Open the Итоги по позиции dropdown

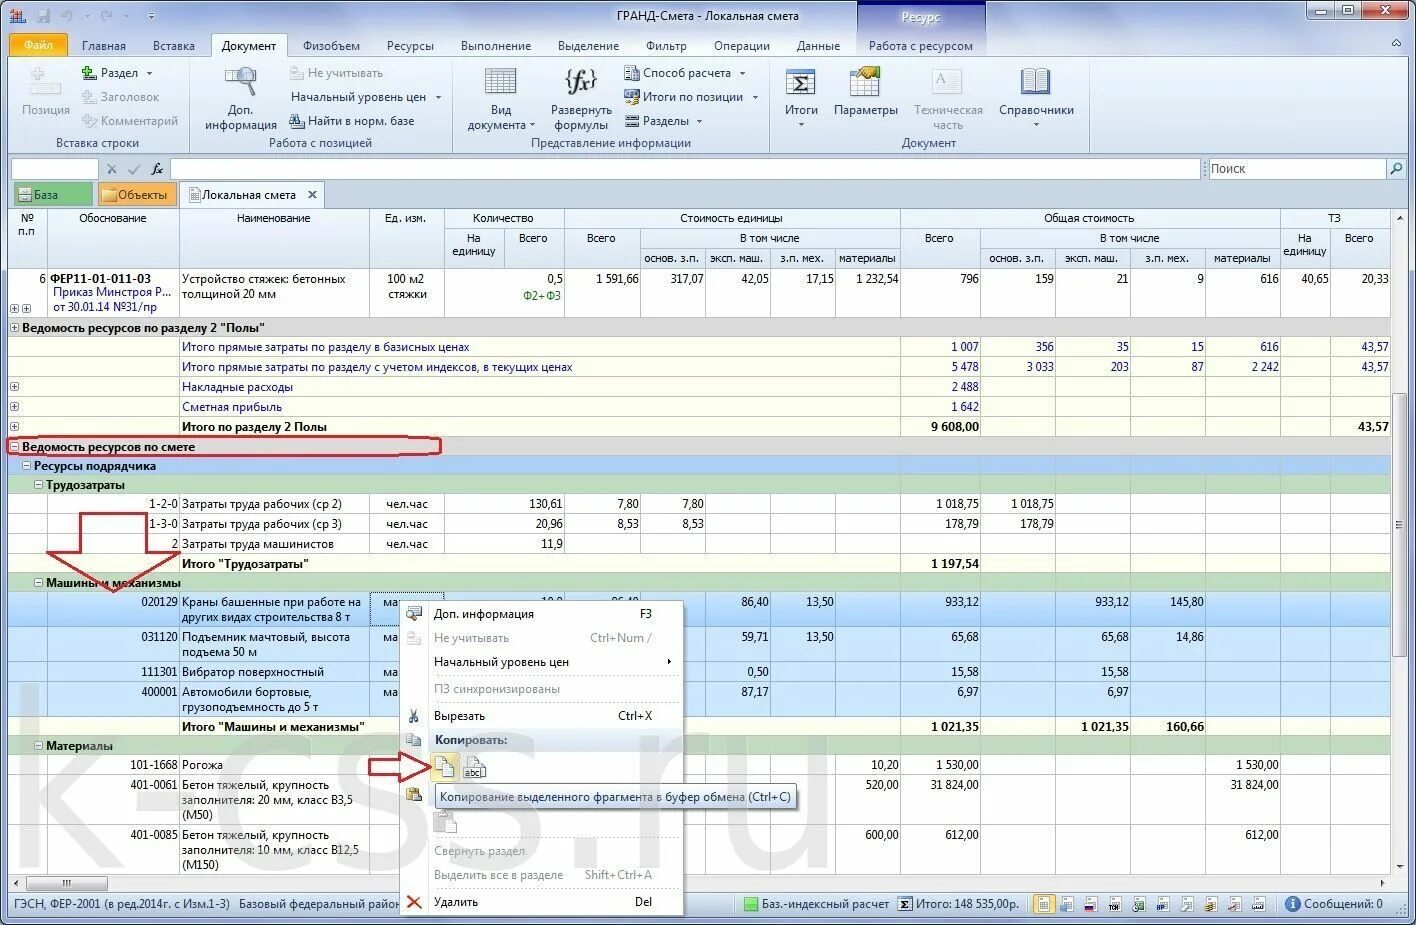click(x=691, y=97)
